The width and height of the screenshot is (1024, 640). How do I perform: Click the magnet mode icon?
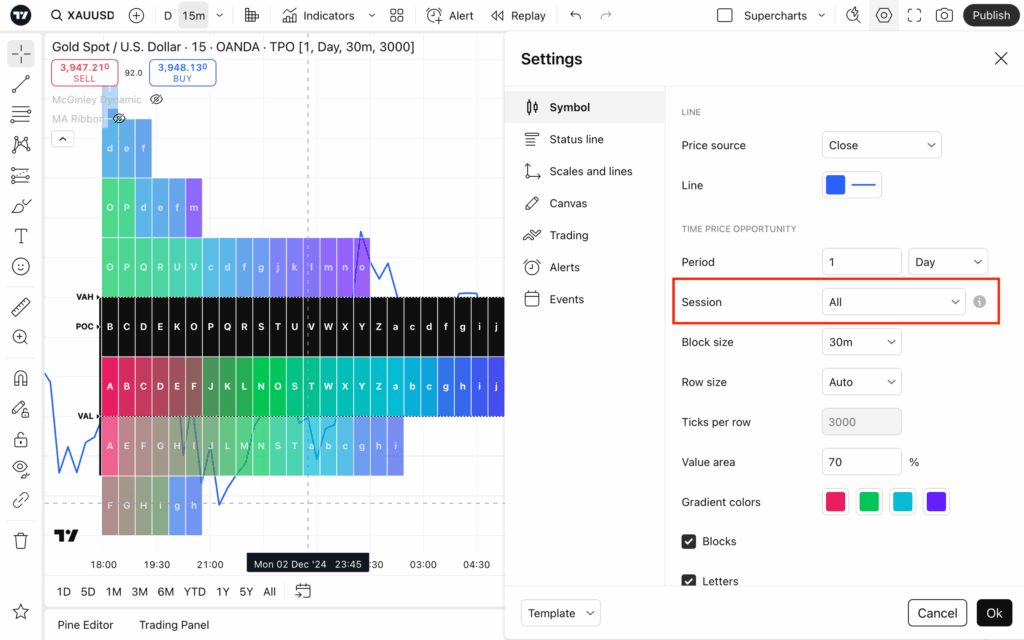tap(20, 379)
